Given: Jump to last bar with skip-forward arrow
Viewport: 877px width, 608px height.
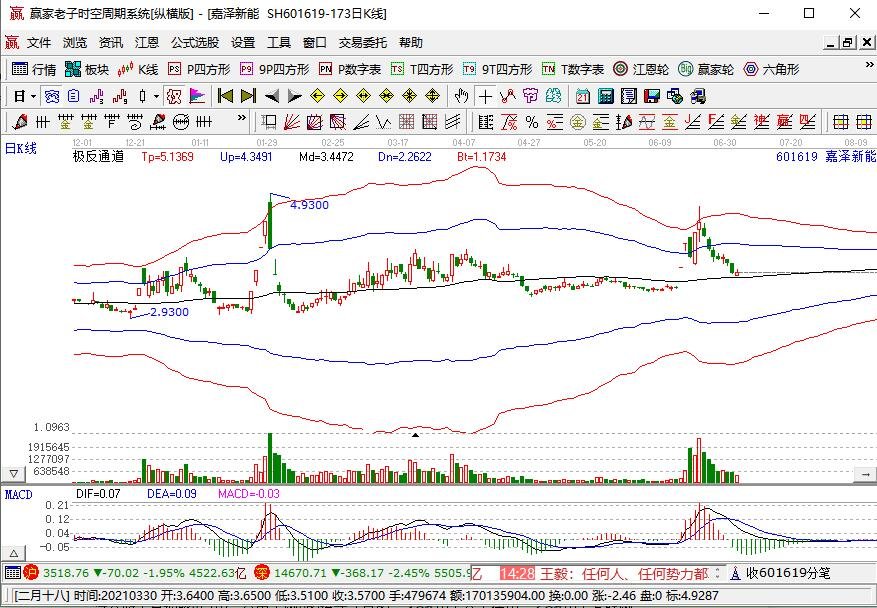Looking at the screenshot, I should [x=248, y=96].
